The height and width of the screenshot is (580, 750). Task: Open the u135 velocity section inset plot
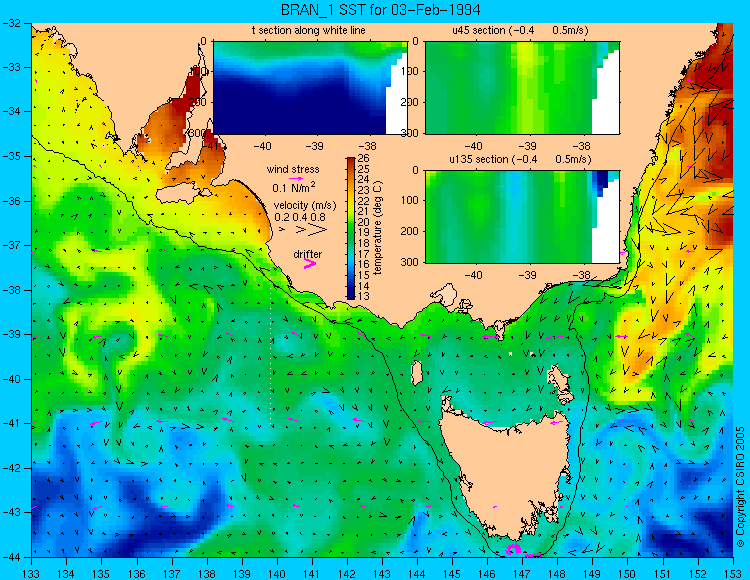click(522, 217)
